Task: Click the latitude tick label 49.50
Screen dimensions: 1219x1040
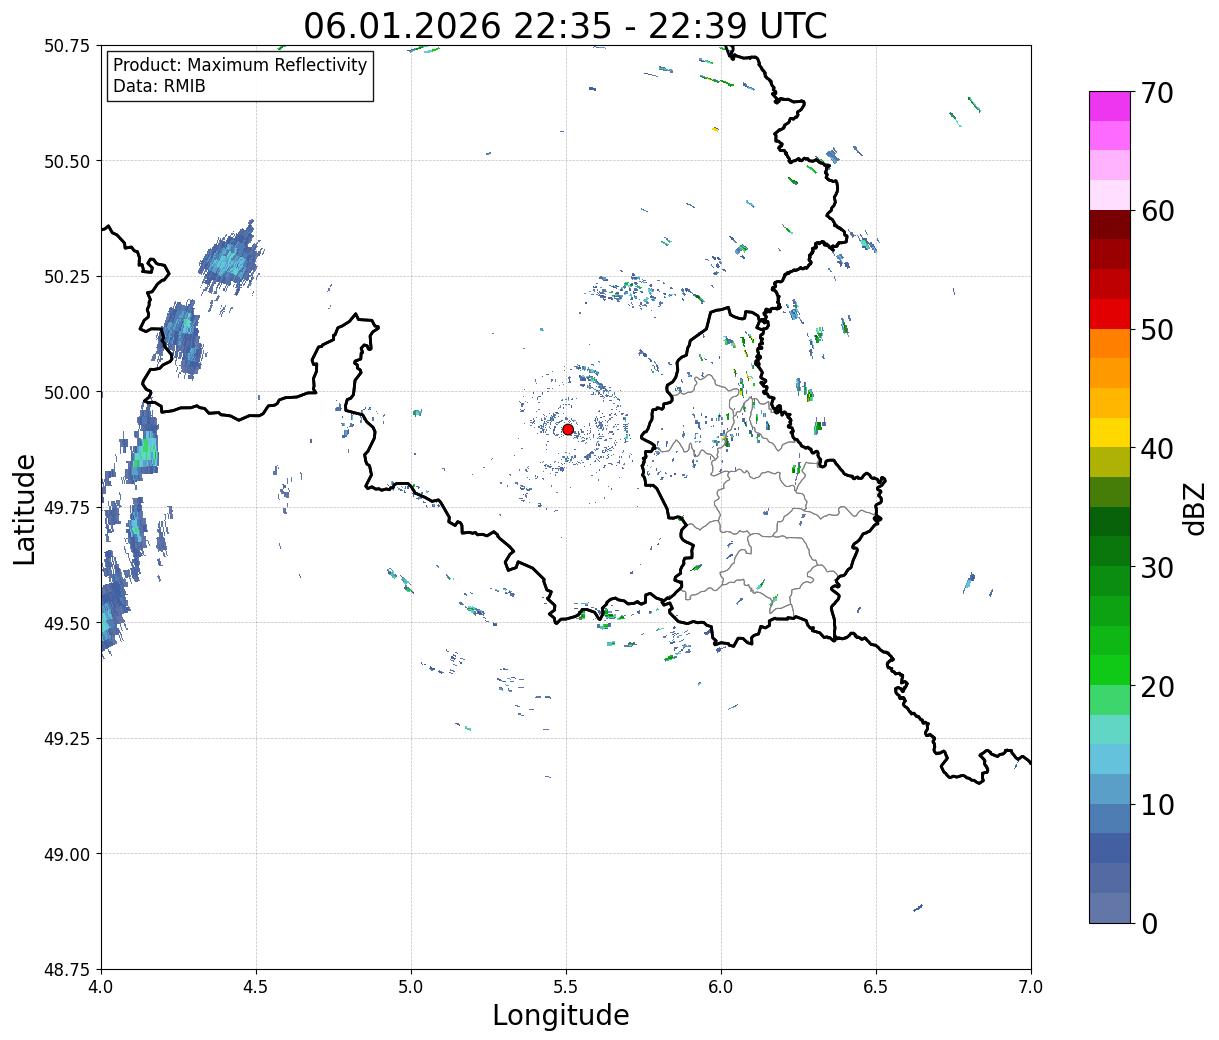Action: point(66,623)
